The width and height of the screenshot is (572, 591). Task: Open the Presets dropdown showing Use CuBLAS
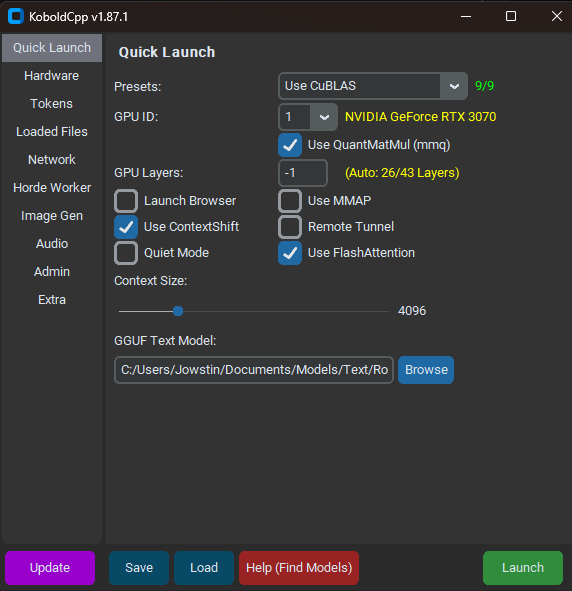tap(373, 86)
